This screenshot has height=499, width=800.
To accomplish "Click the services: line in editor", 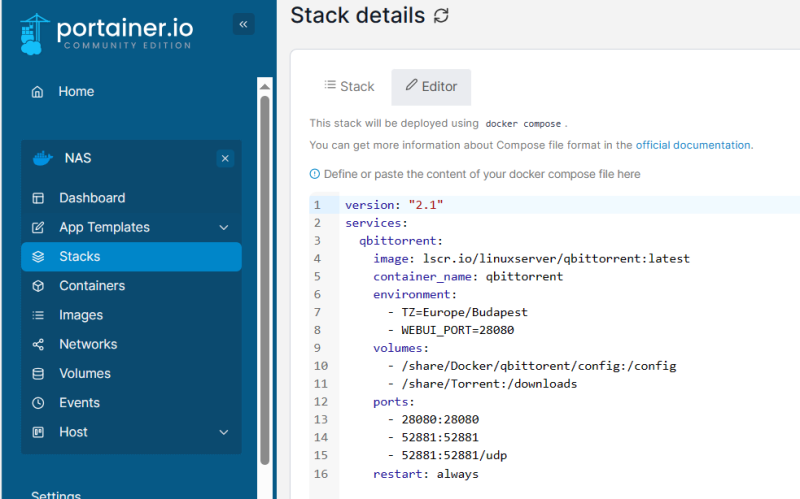I will [376, 223].
